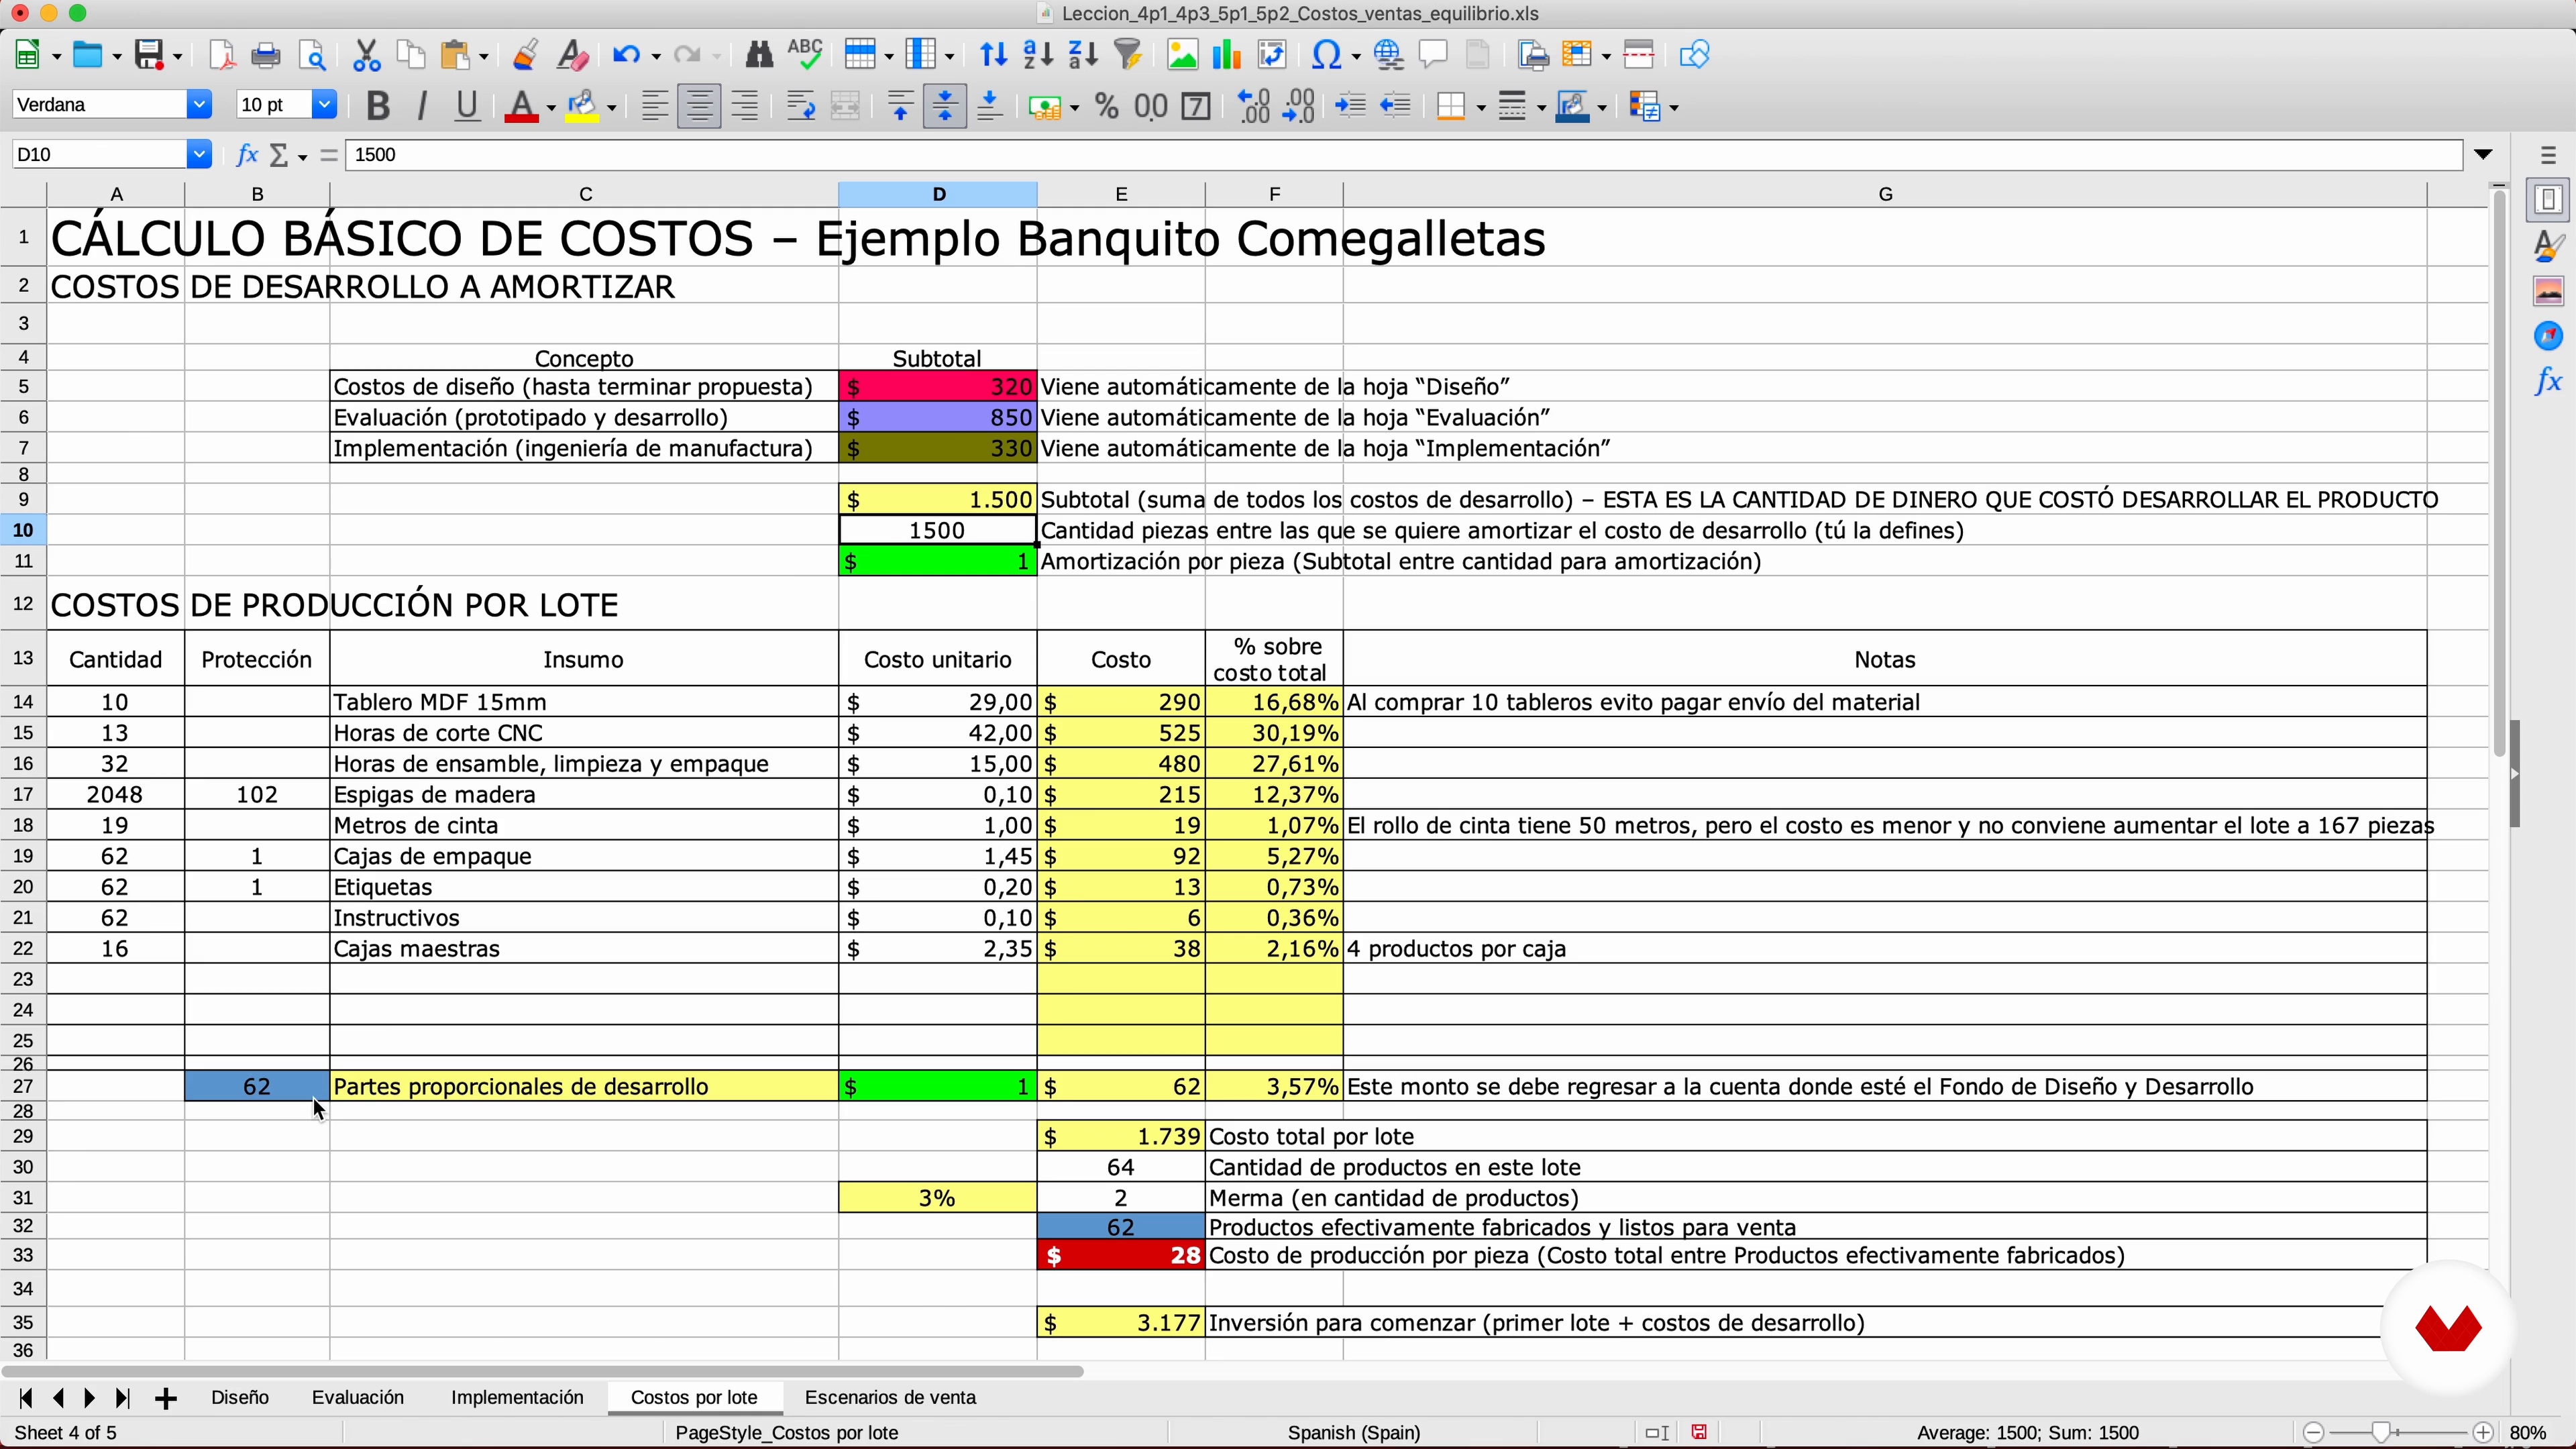Click the Sort icon with up-down arrows
The width and height of the screenshot is (2576, 1449).
coord(993,55)
